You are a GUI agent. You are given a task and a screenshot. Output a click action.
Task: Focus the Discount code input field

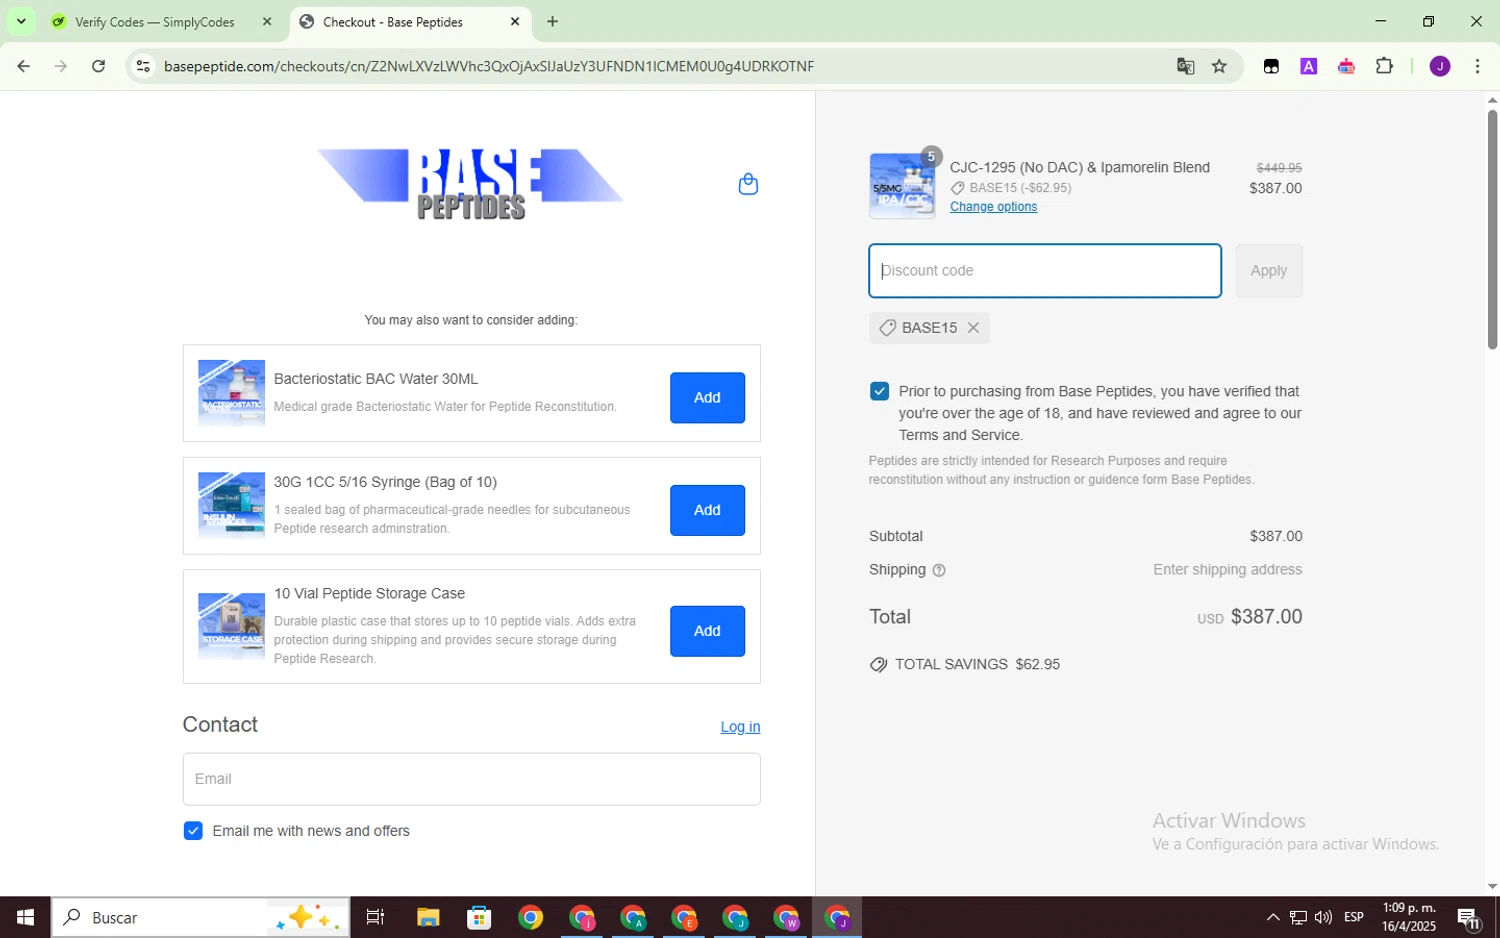(x=1045, y=271)
